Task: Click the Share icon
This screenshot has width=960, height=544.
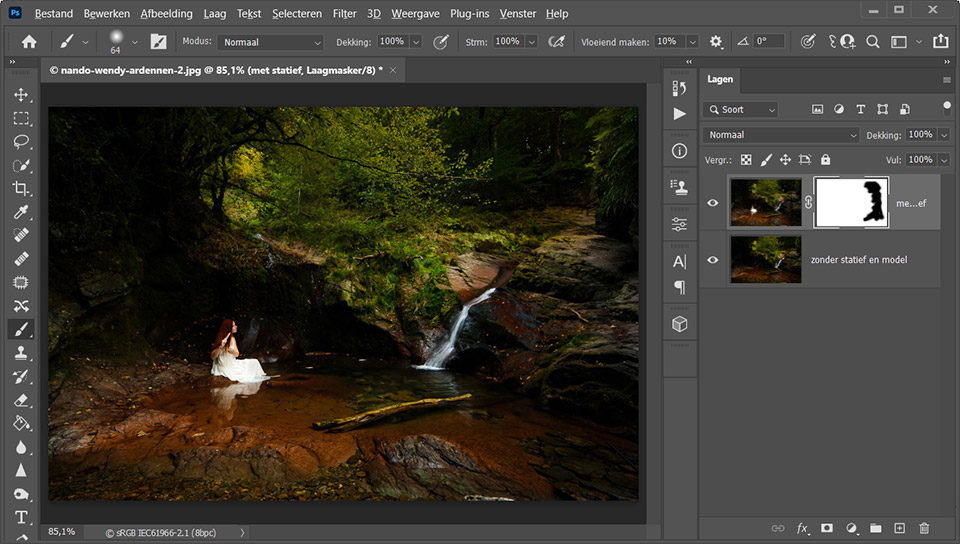Action: 940,41
